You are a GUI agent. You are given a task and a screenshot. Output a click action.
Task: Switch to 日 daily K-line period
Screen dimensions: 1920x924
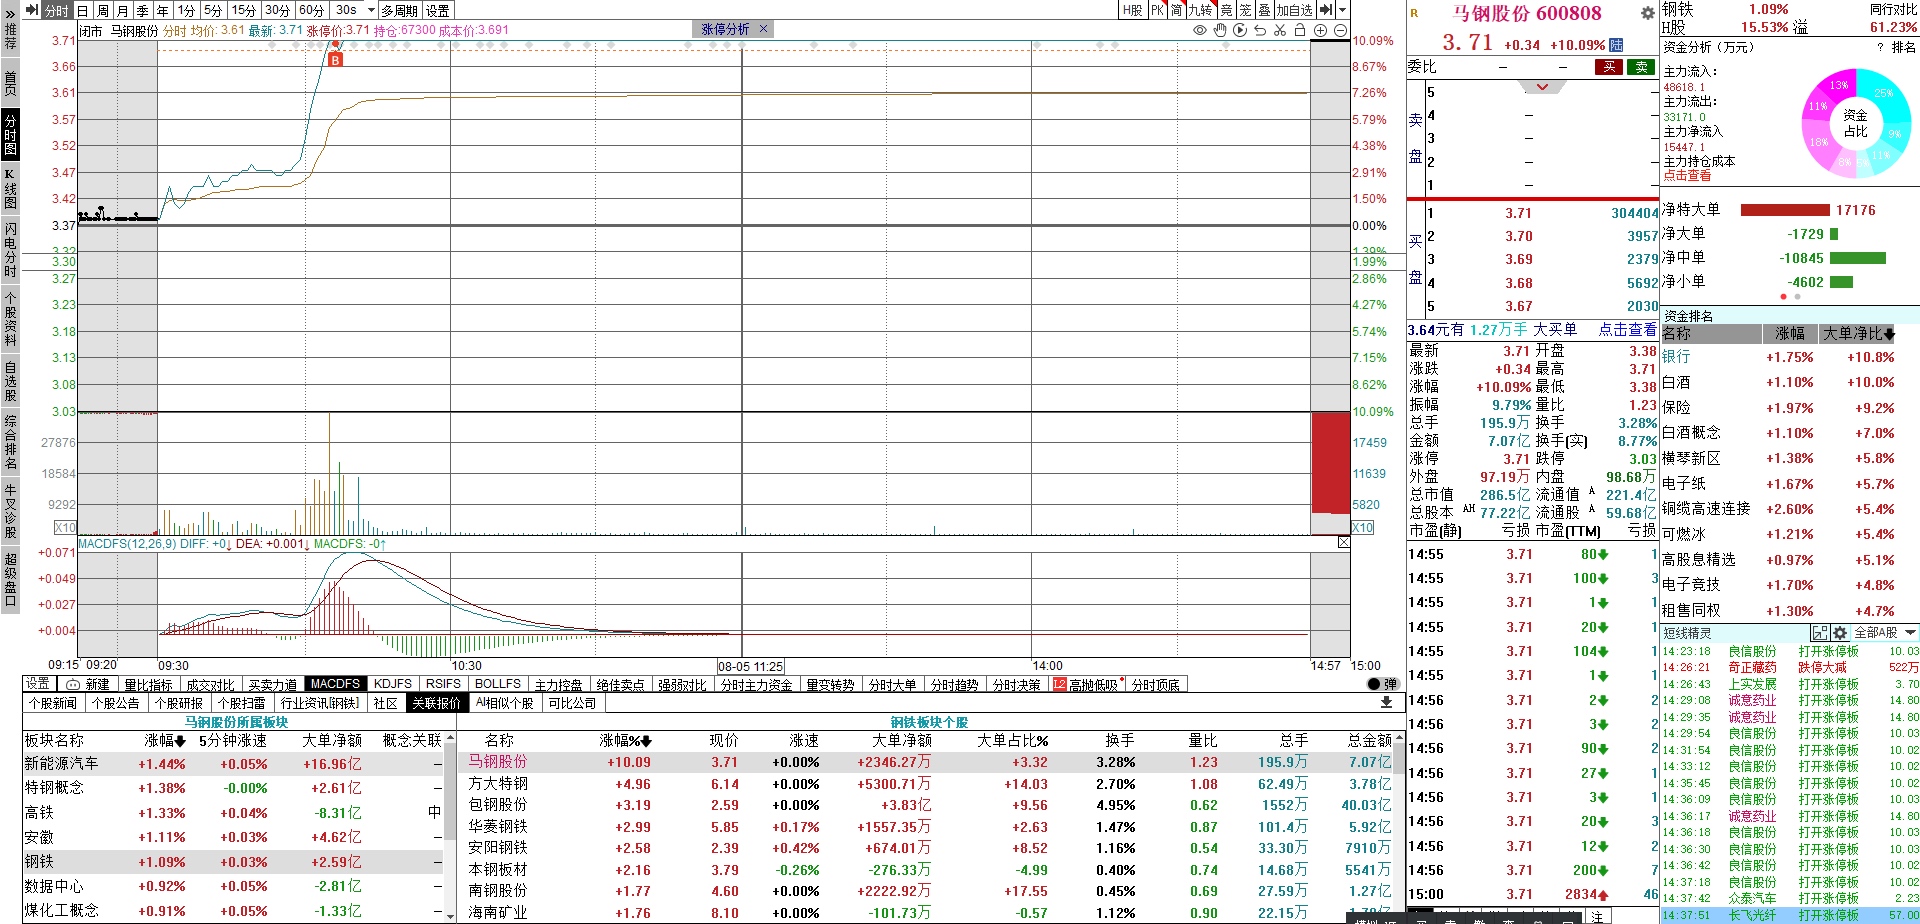tap(83, 10)
